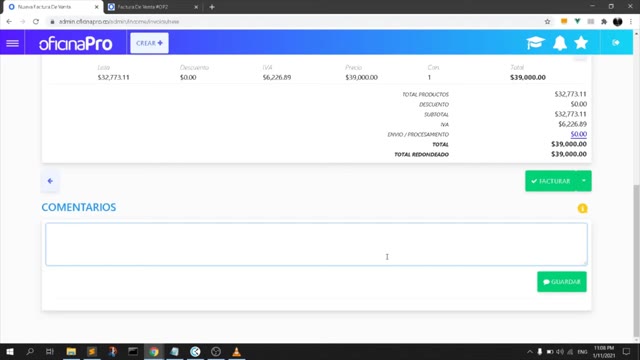Click the yellow info icon beside Comentarios
The height and width of the screenshot is (360, 640).
tap(582, 209)
